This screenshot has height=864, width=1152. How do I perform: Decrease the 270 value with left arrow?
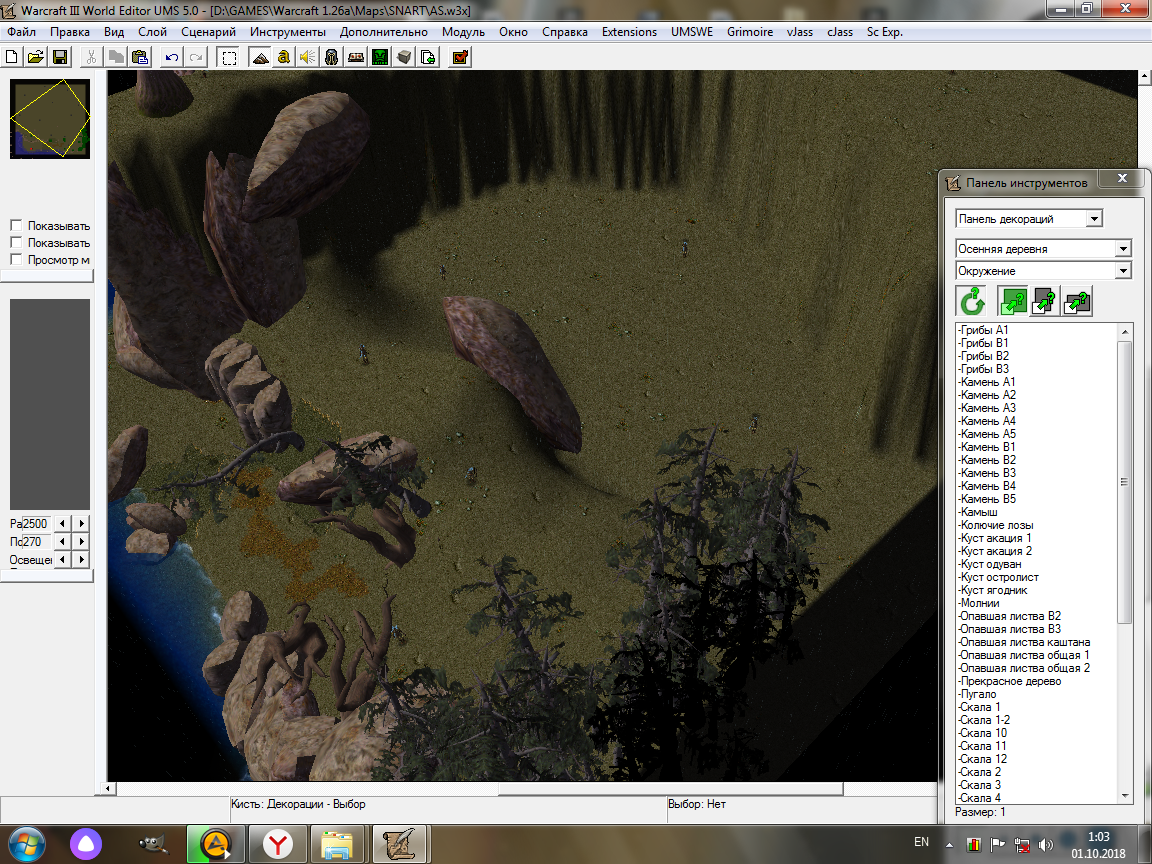[x=62, y=541]
